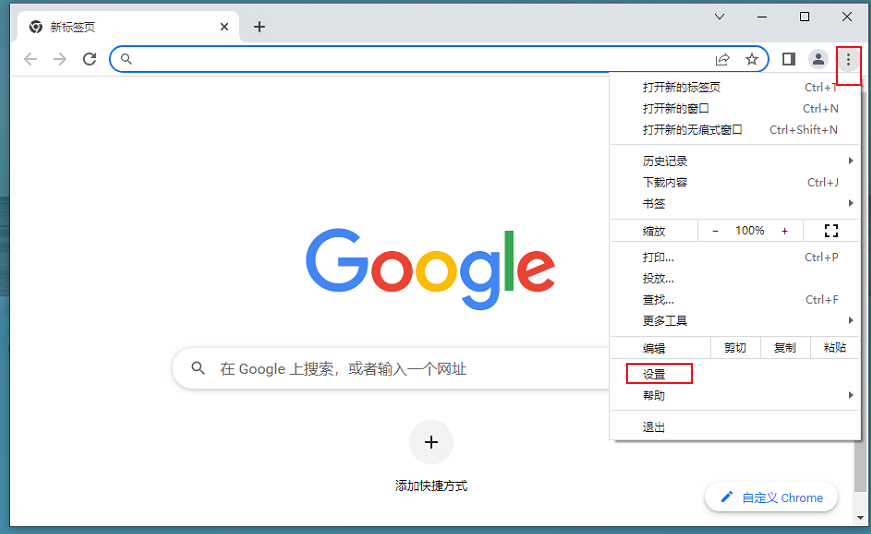This screenshot has width=871, height=534.
Task: Choose 退出 to quit Chrome
Action: pos(734,427)
